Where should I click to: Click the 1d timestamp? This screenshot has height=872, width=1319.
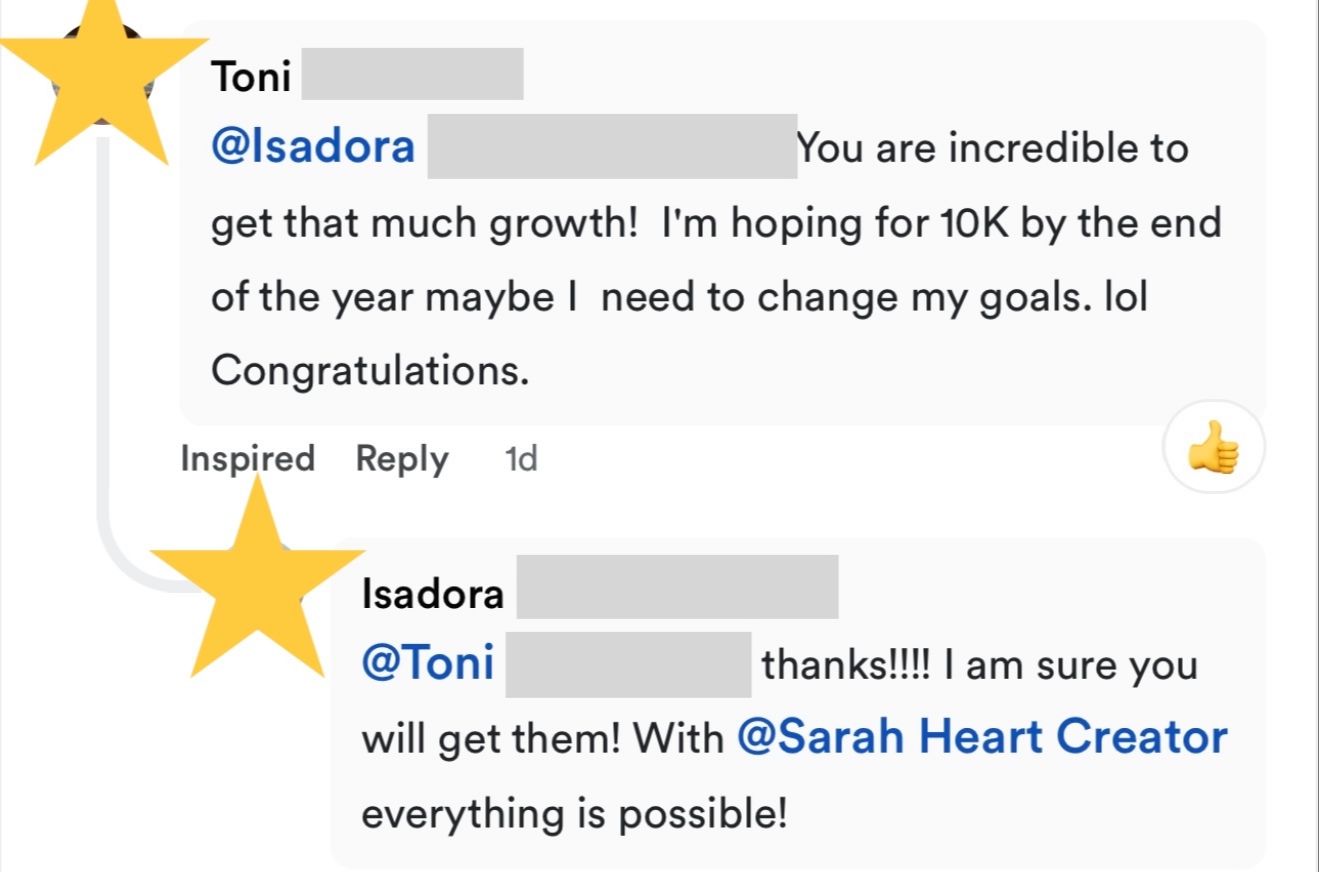[521, 459]
